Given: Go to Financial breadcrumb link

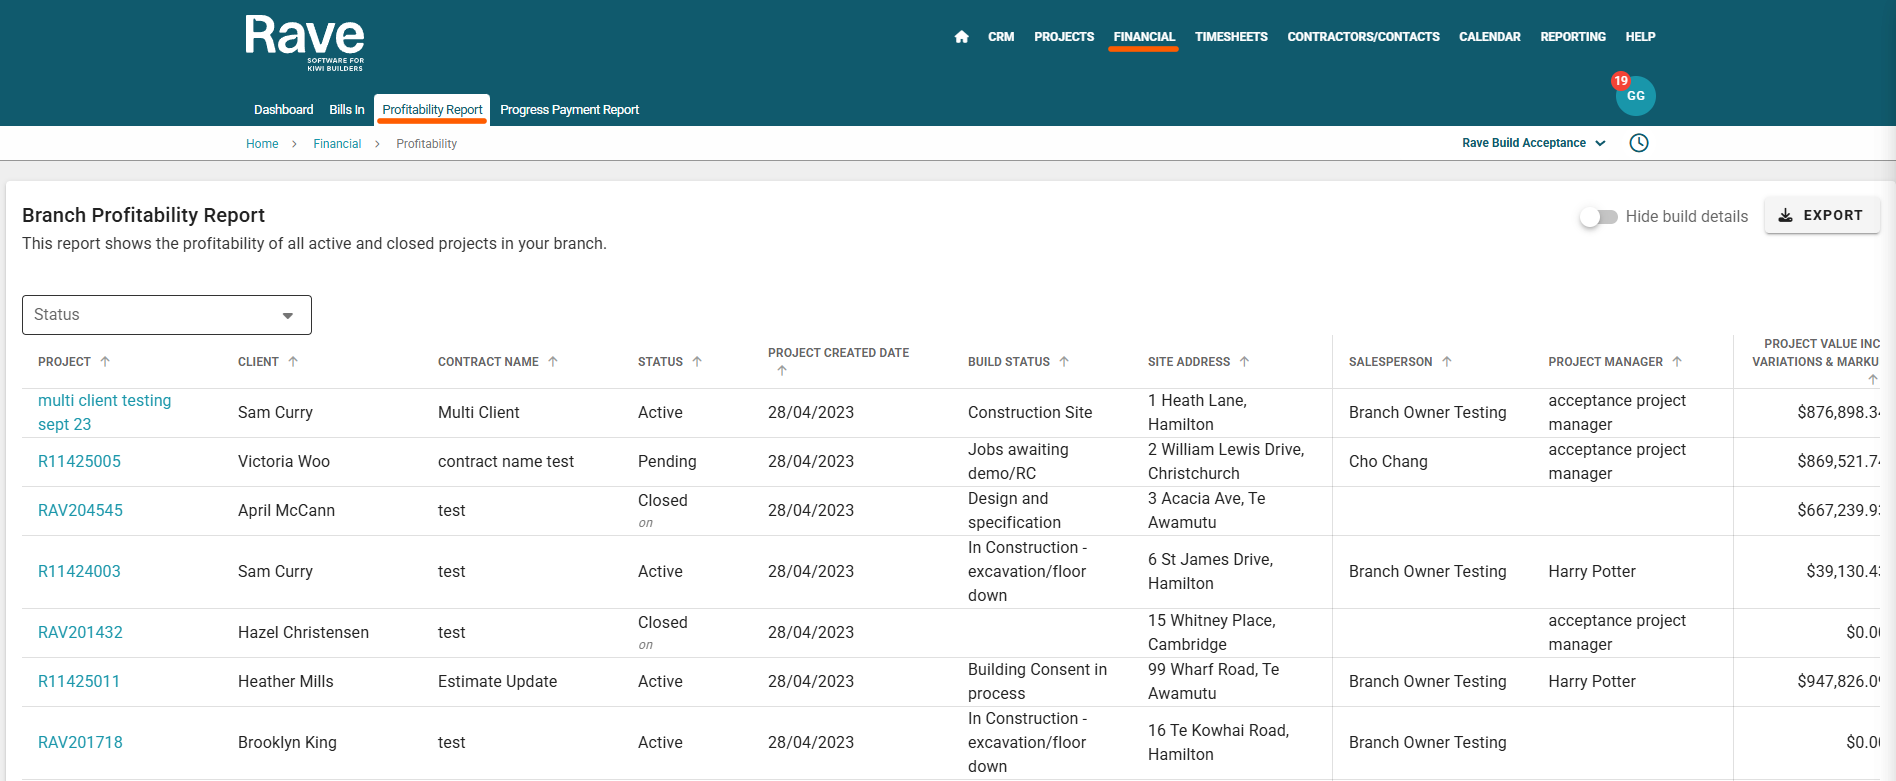Looking at the screenshot, I should click(x=337, y=144).
